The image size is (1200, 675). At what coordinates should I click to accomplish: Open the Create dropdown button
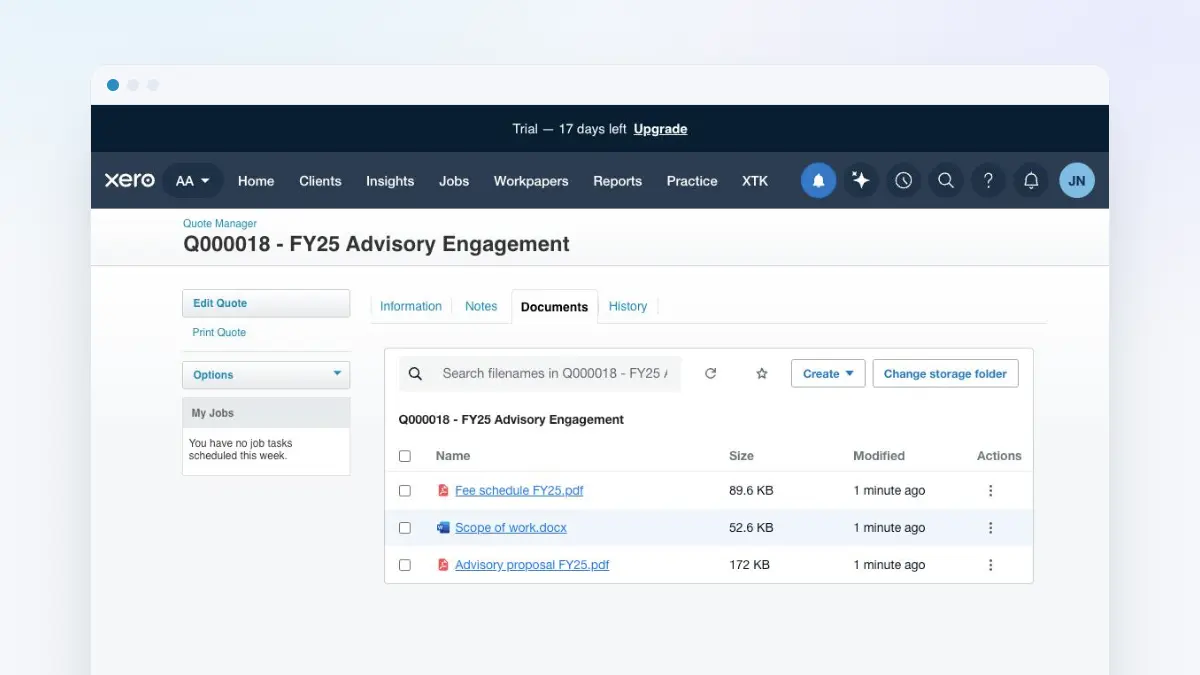tap(828, 374)
